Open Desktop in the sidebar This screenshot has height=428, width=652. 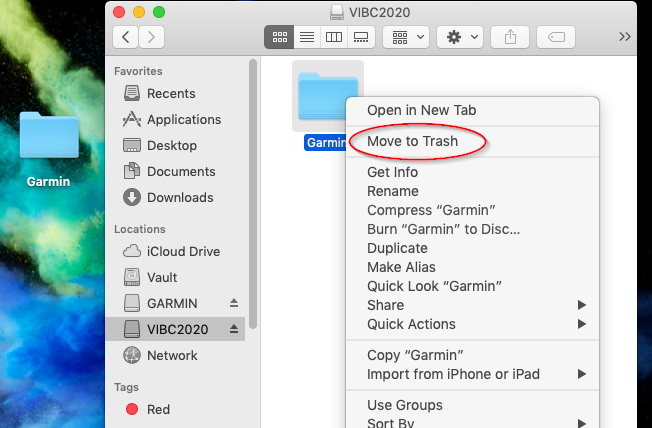[177, 146]
